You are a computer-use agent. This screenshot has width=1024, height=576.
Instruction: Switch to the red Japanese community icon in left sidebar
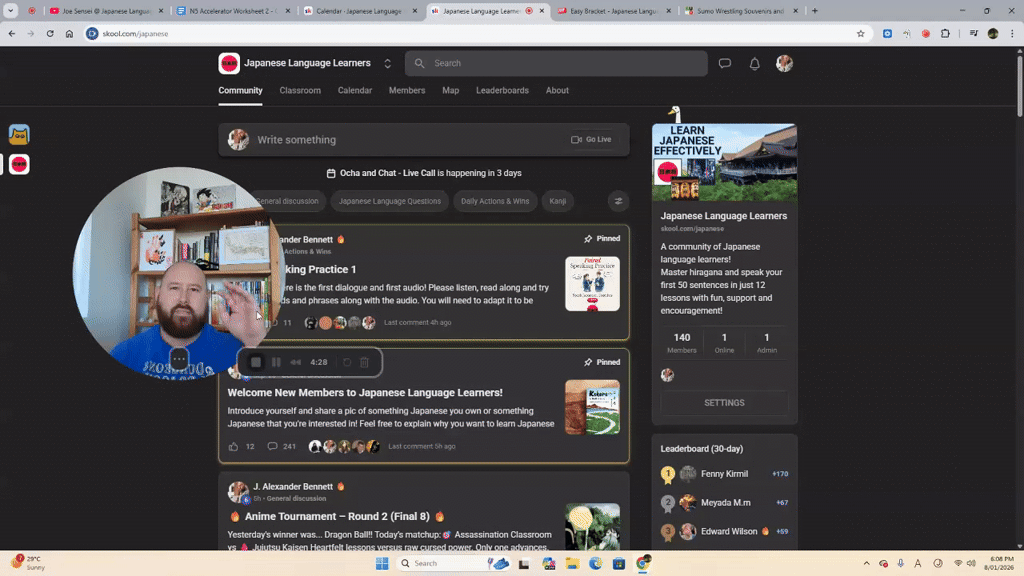19,164
